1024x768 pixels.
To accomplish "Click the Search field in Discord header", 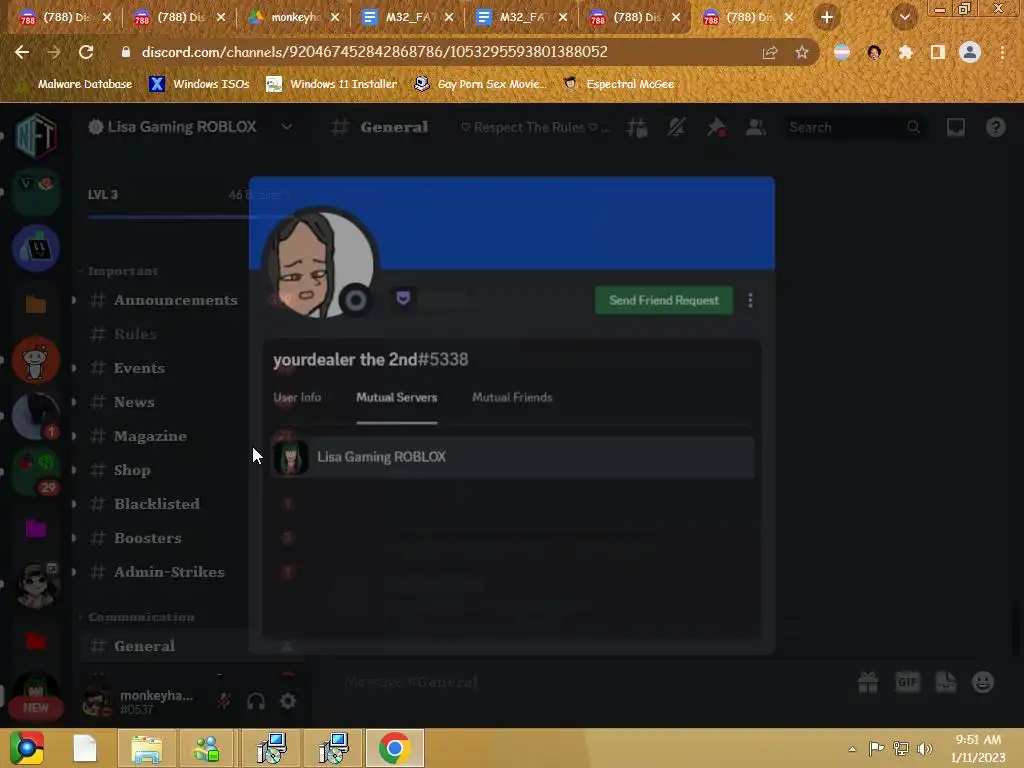I will 854,127.
